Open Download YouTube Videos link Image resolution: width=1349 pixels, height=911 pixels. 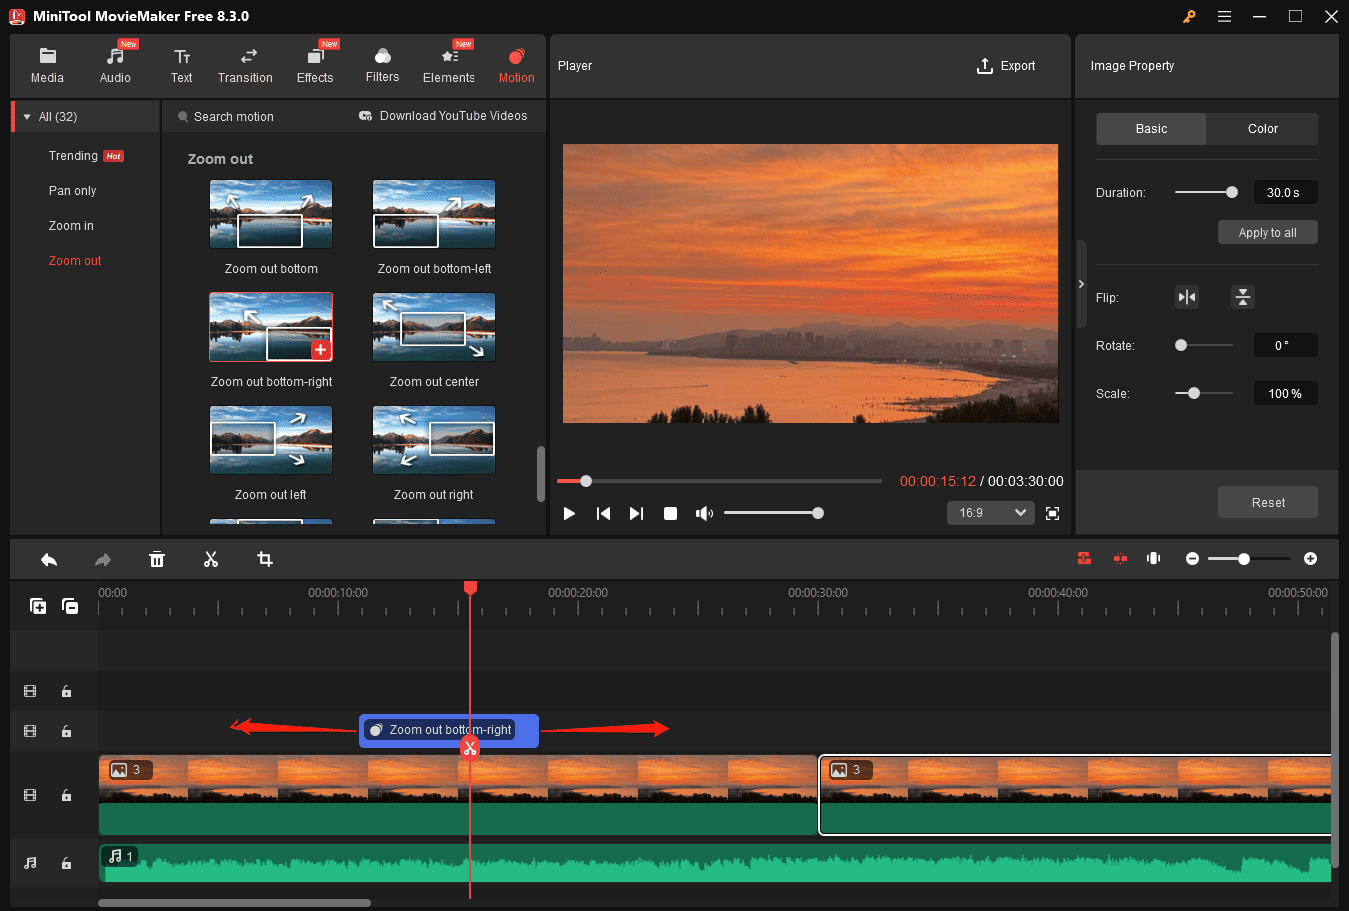coord(443,116)
